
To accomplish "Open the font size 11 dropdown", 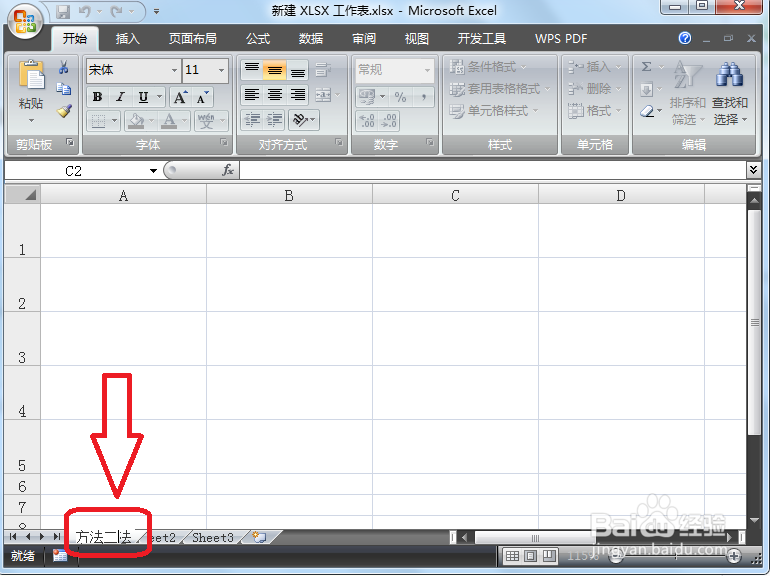I will click(x=221, y=70).
